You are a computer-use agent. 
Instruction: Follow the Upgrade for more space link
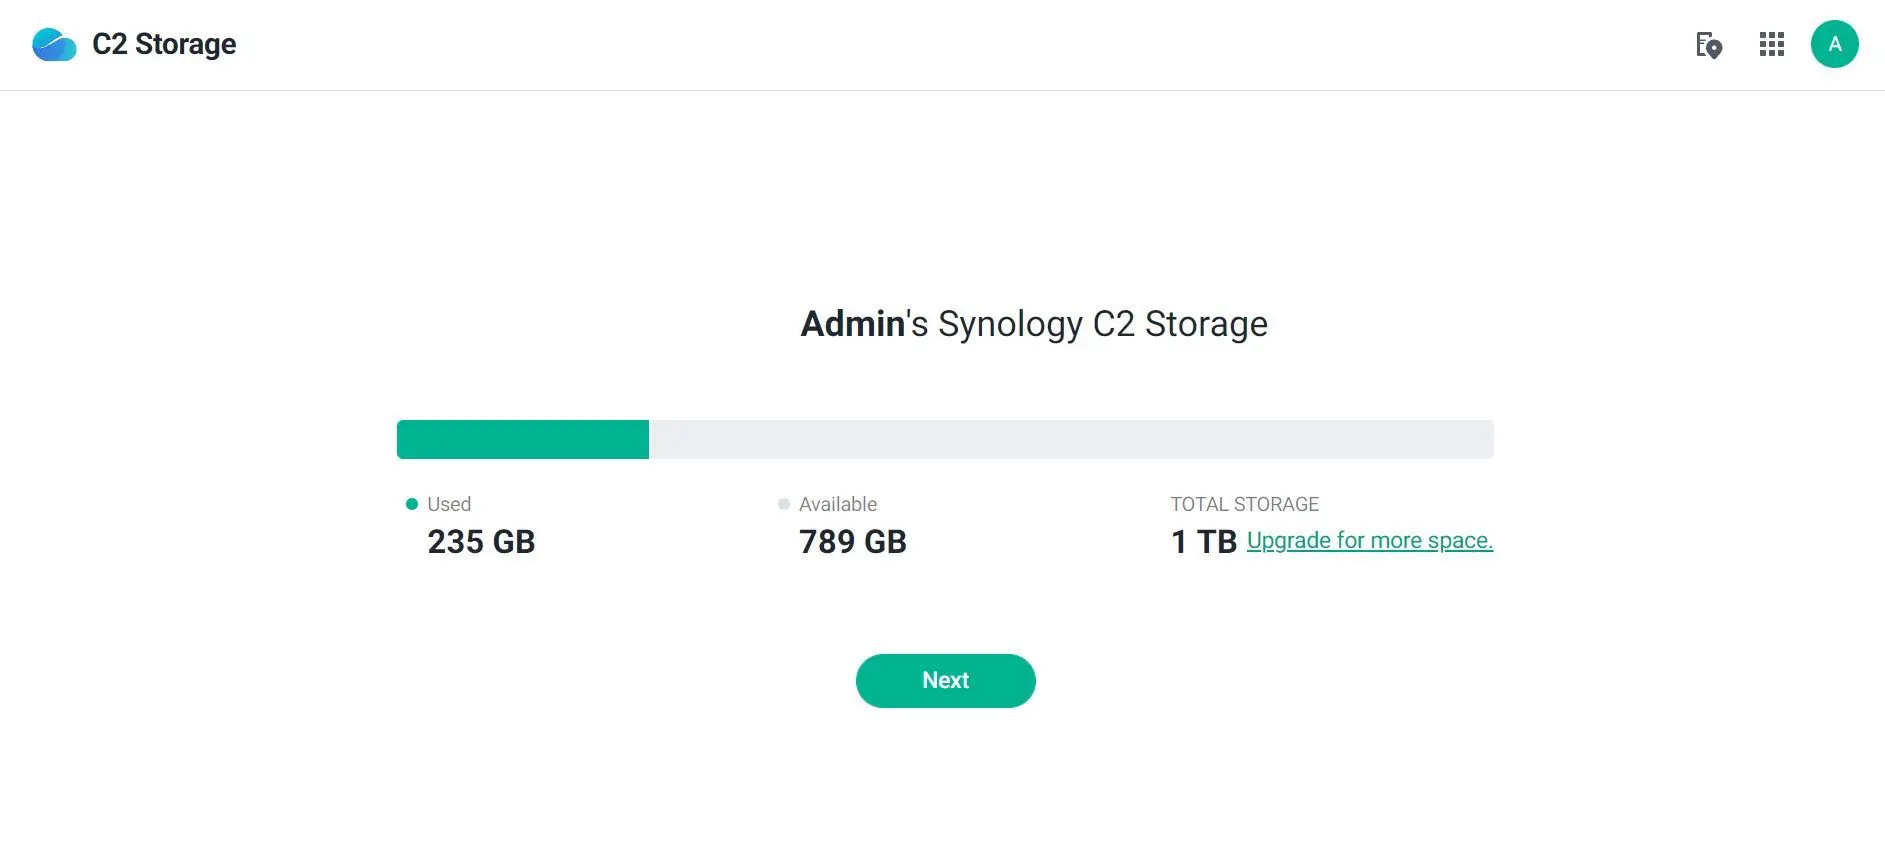(x=1369, y=541)
